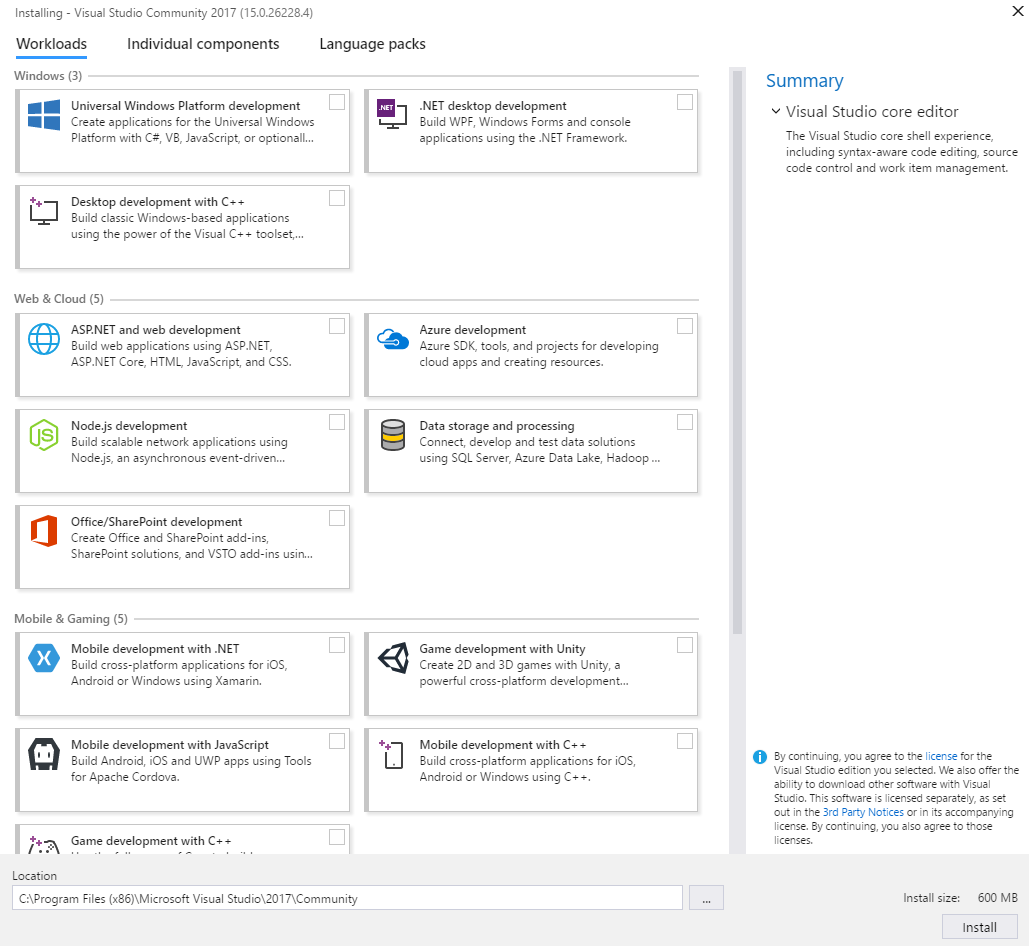Viewport: 1029px width, 946px height.
Task: Click the .NET desktop development icon
Action: (392, 113)
